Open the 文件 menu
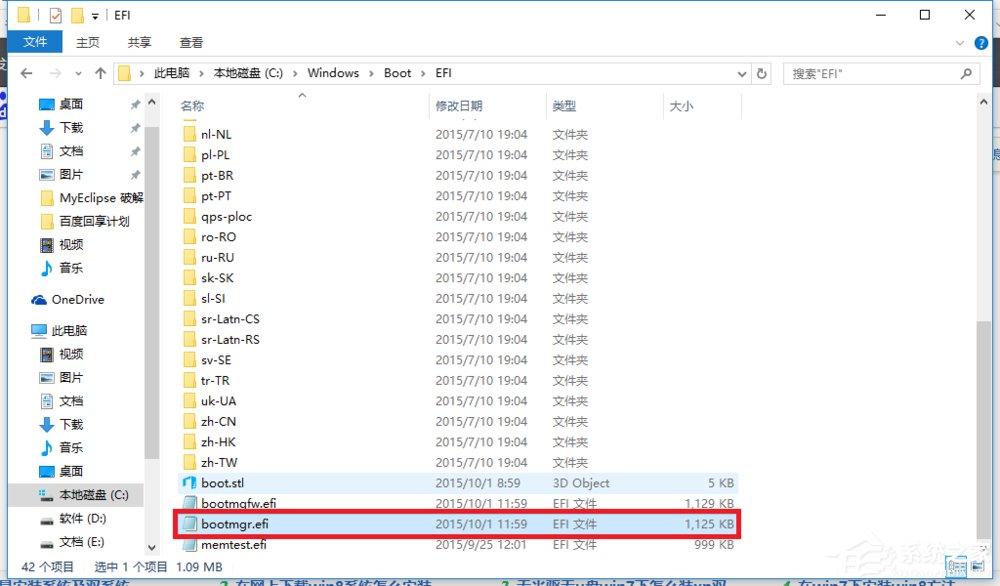Screen dimensions: 1000x586 coord(36,42)
